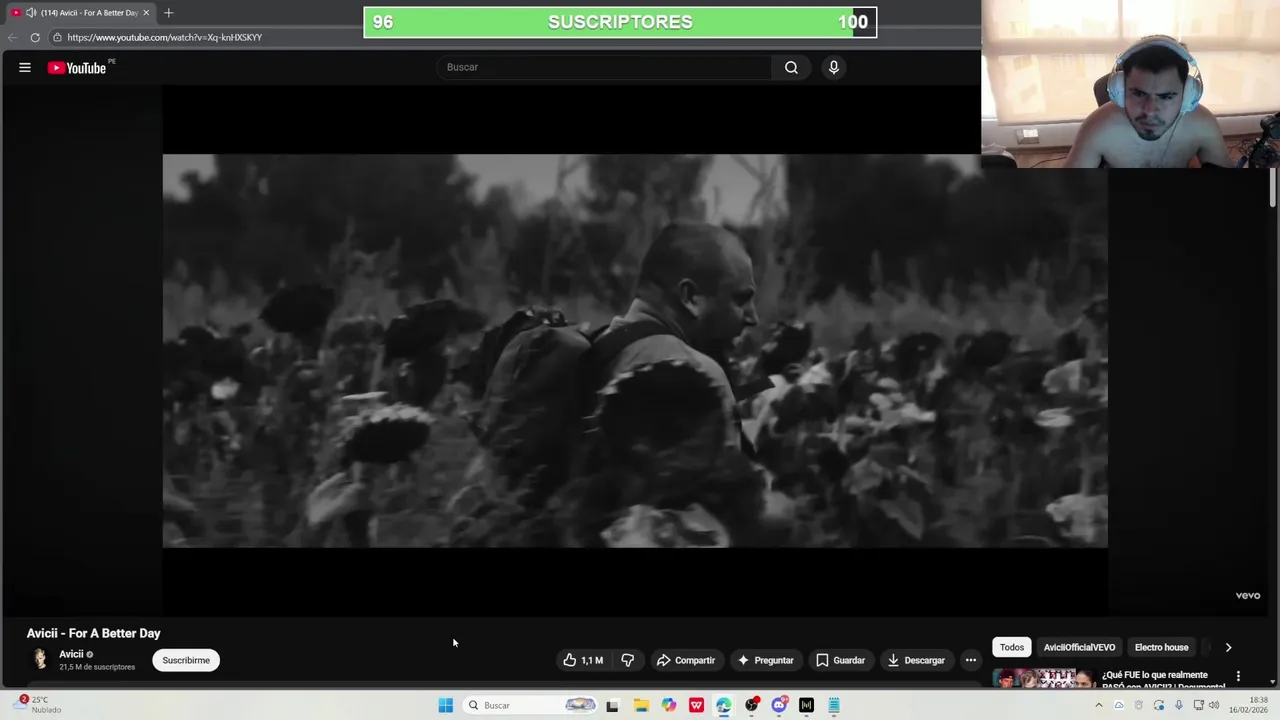Dislike the video with thumbs down

(x=628, y=660)
